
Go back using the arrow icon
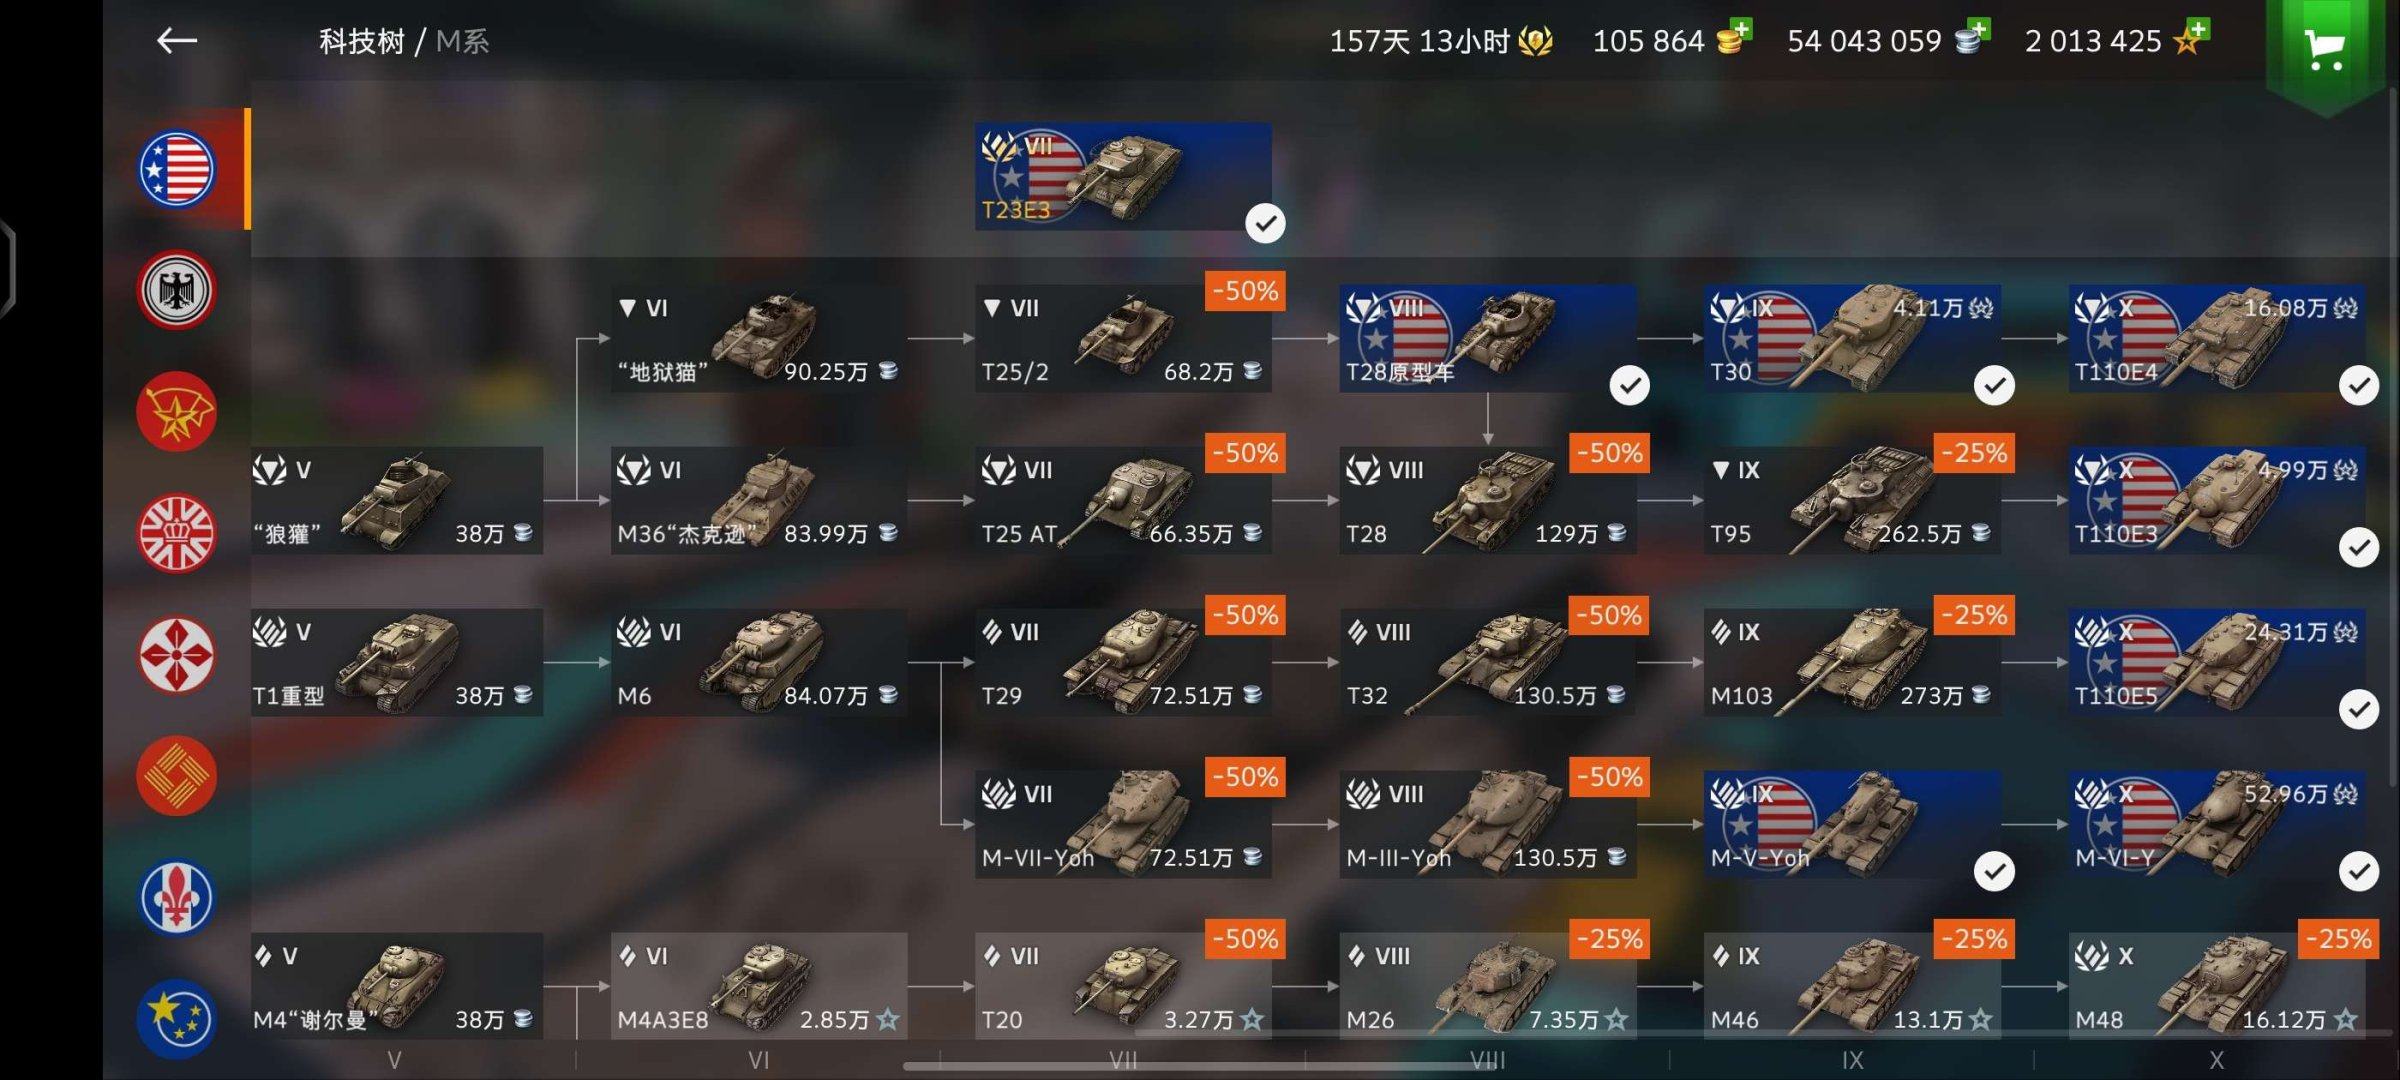pyautogui.click(x=177, y=40)
